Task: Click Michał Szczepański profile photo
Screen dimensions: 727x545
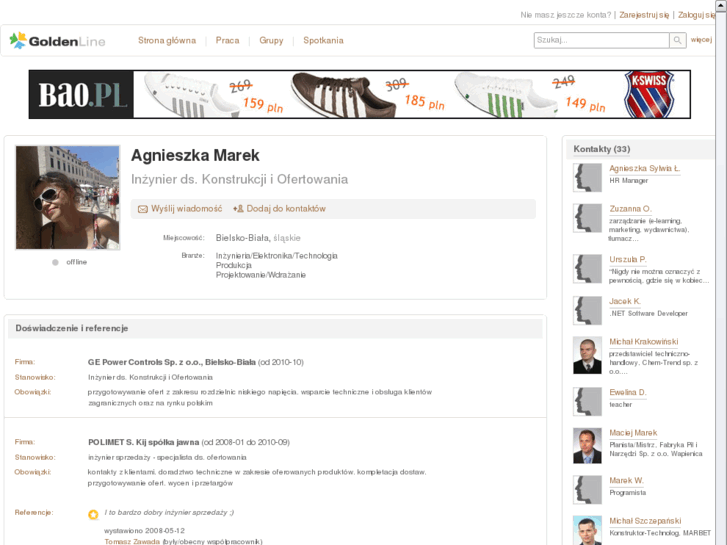Action: (587, 530)
